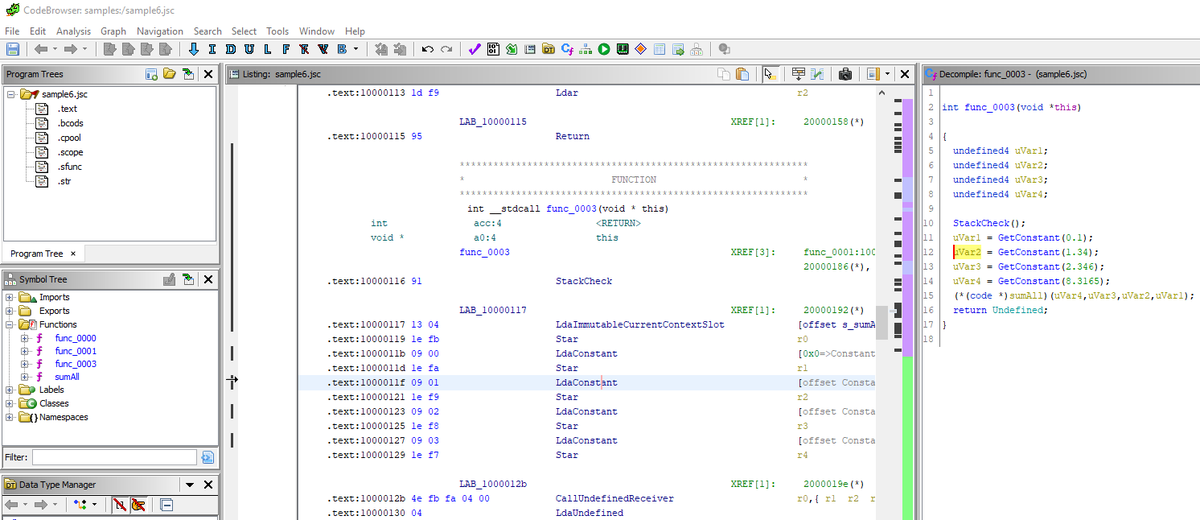Click the camera snapshot icon in Listing
This screenshot has height=520, width=1200.
click(x=845, y=74)
